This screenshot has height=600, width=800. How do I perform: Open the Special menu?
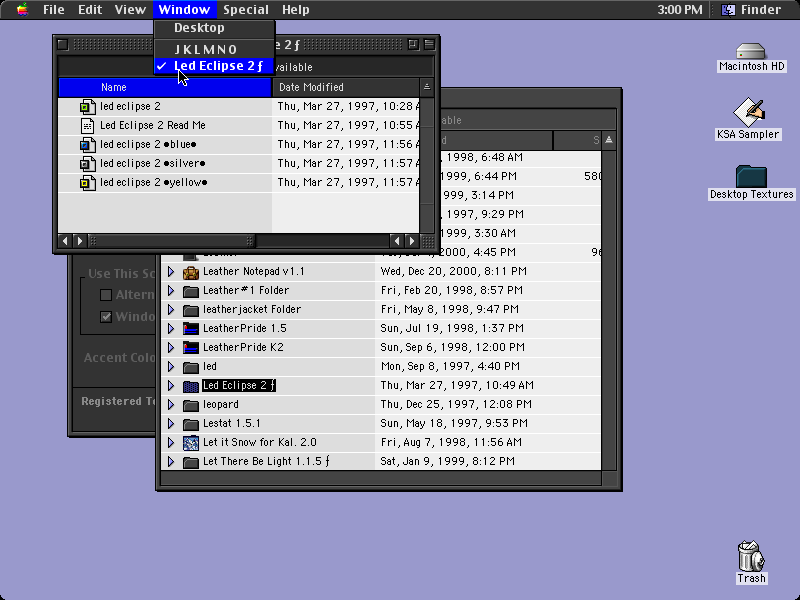(246, 10)
